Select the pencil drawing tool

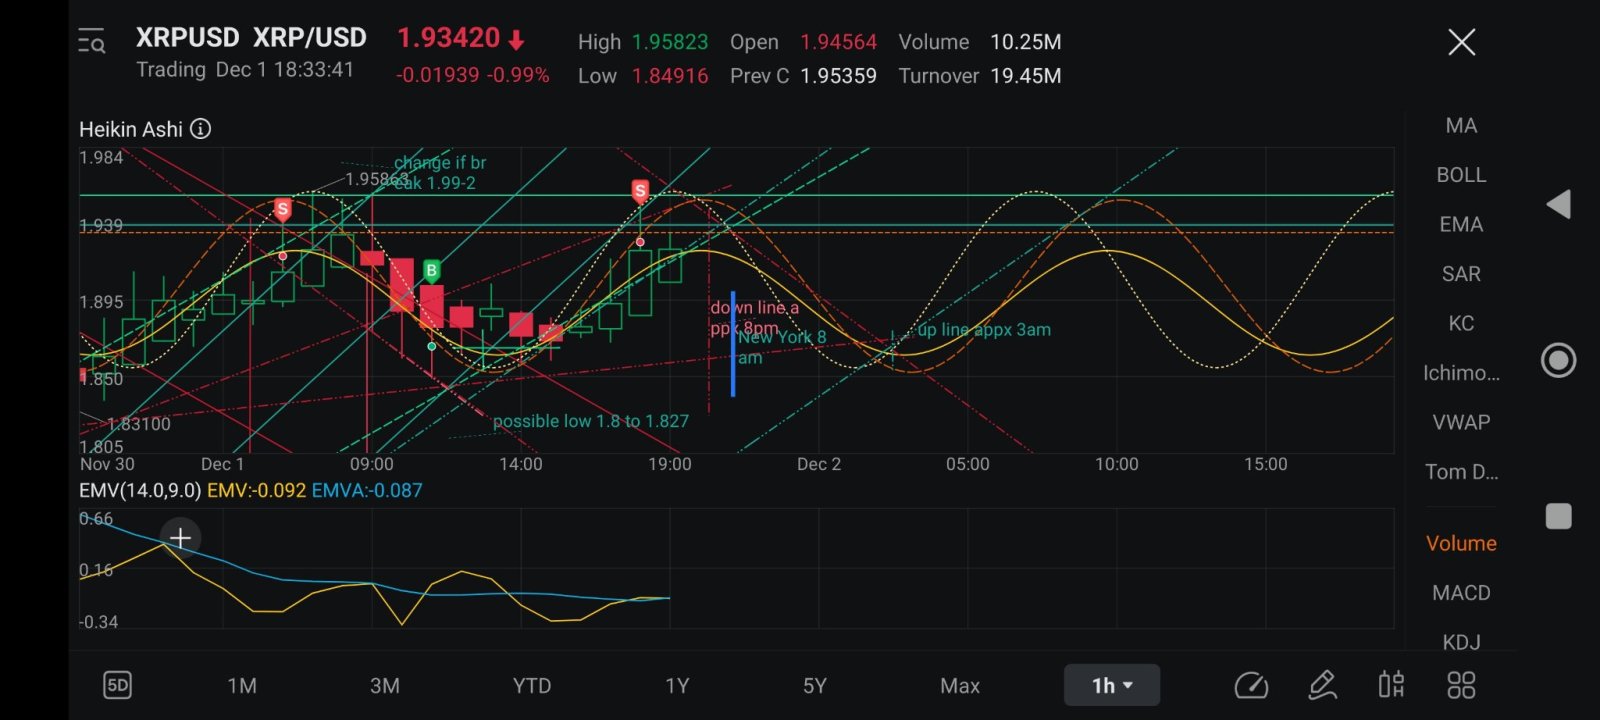[1323, 686]
